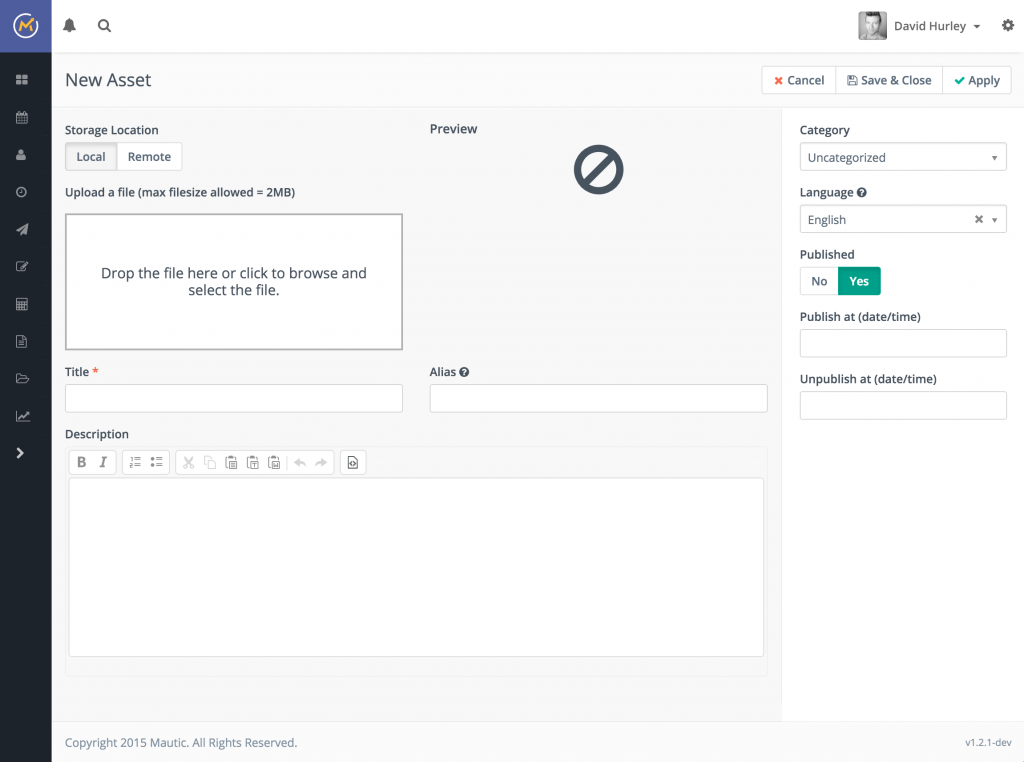
Task: Set Published to No
Action: (x=819, y=281)
